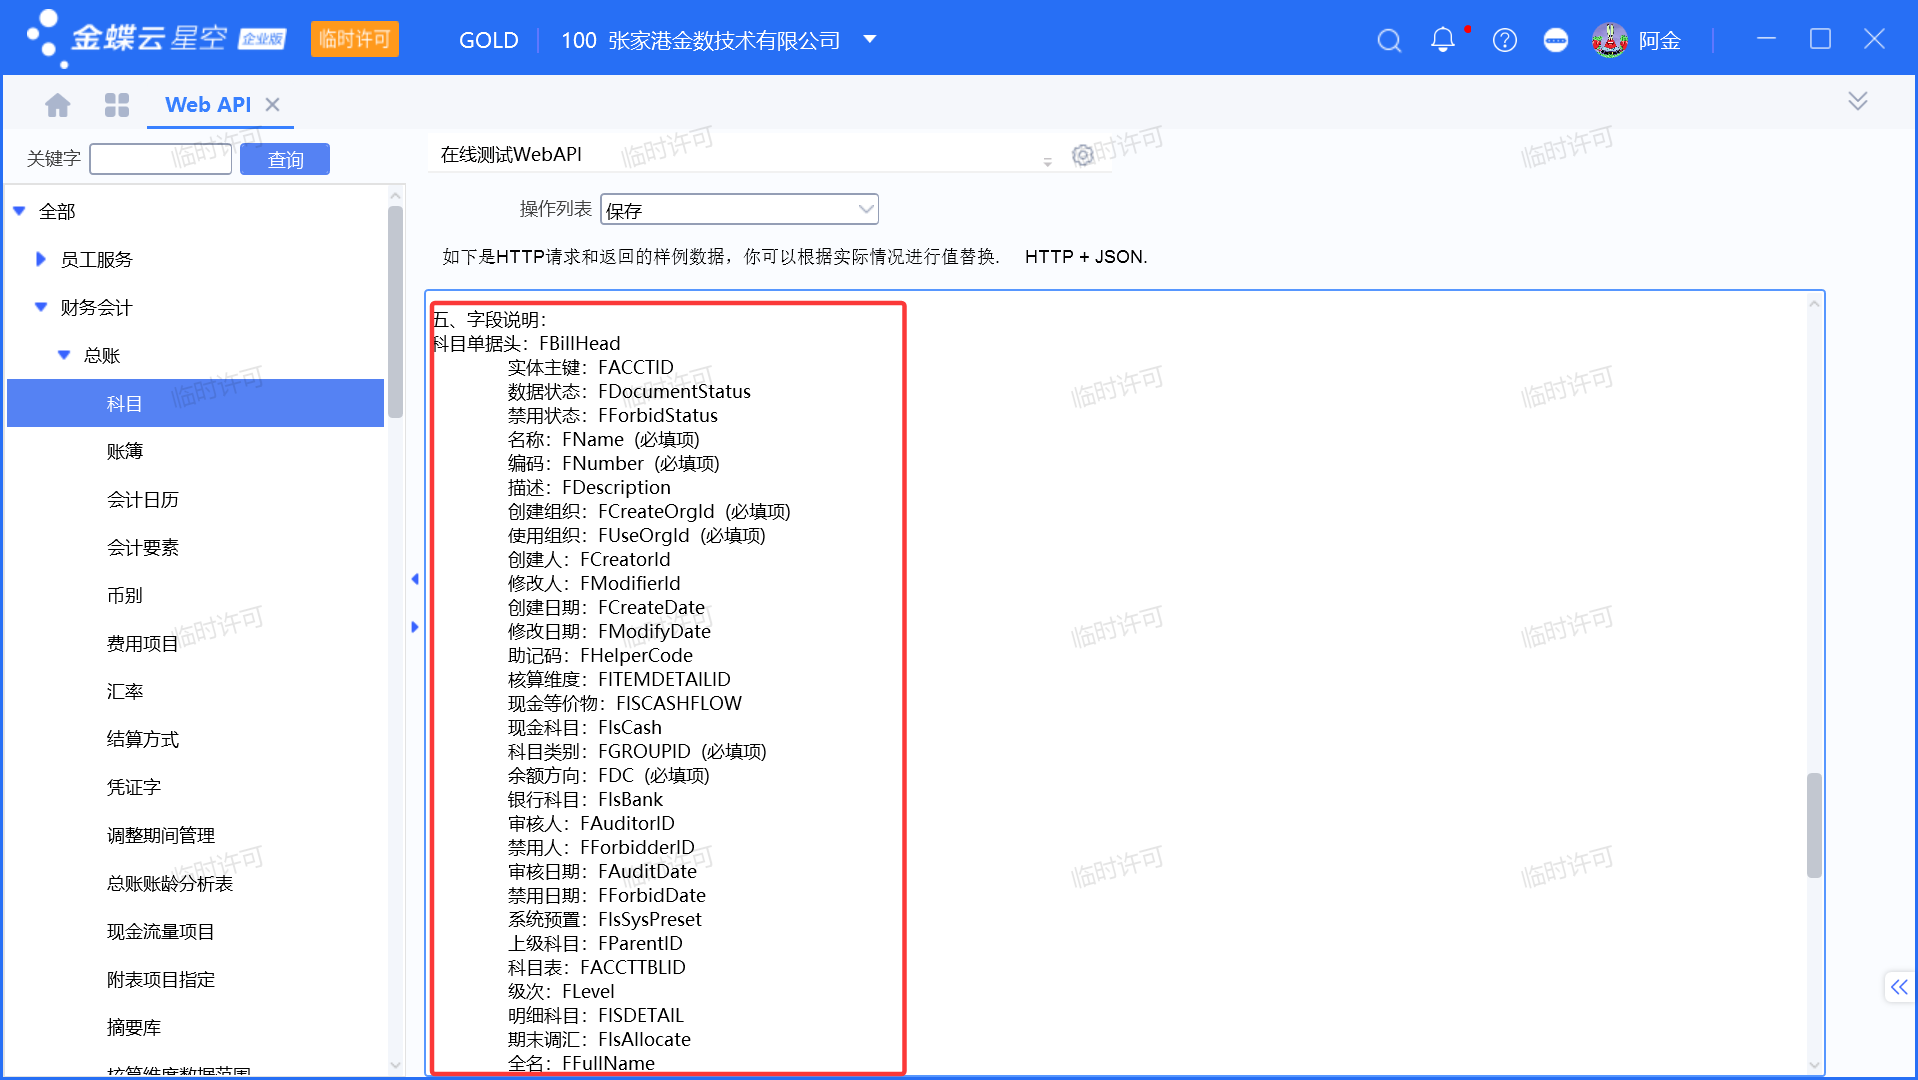
Task: Open the company switcher dropdown arrow
Action: coord(870,40)
